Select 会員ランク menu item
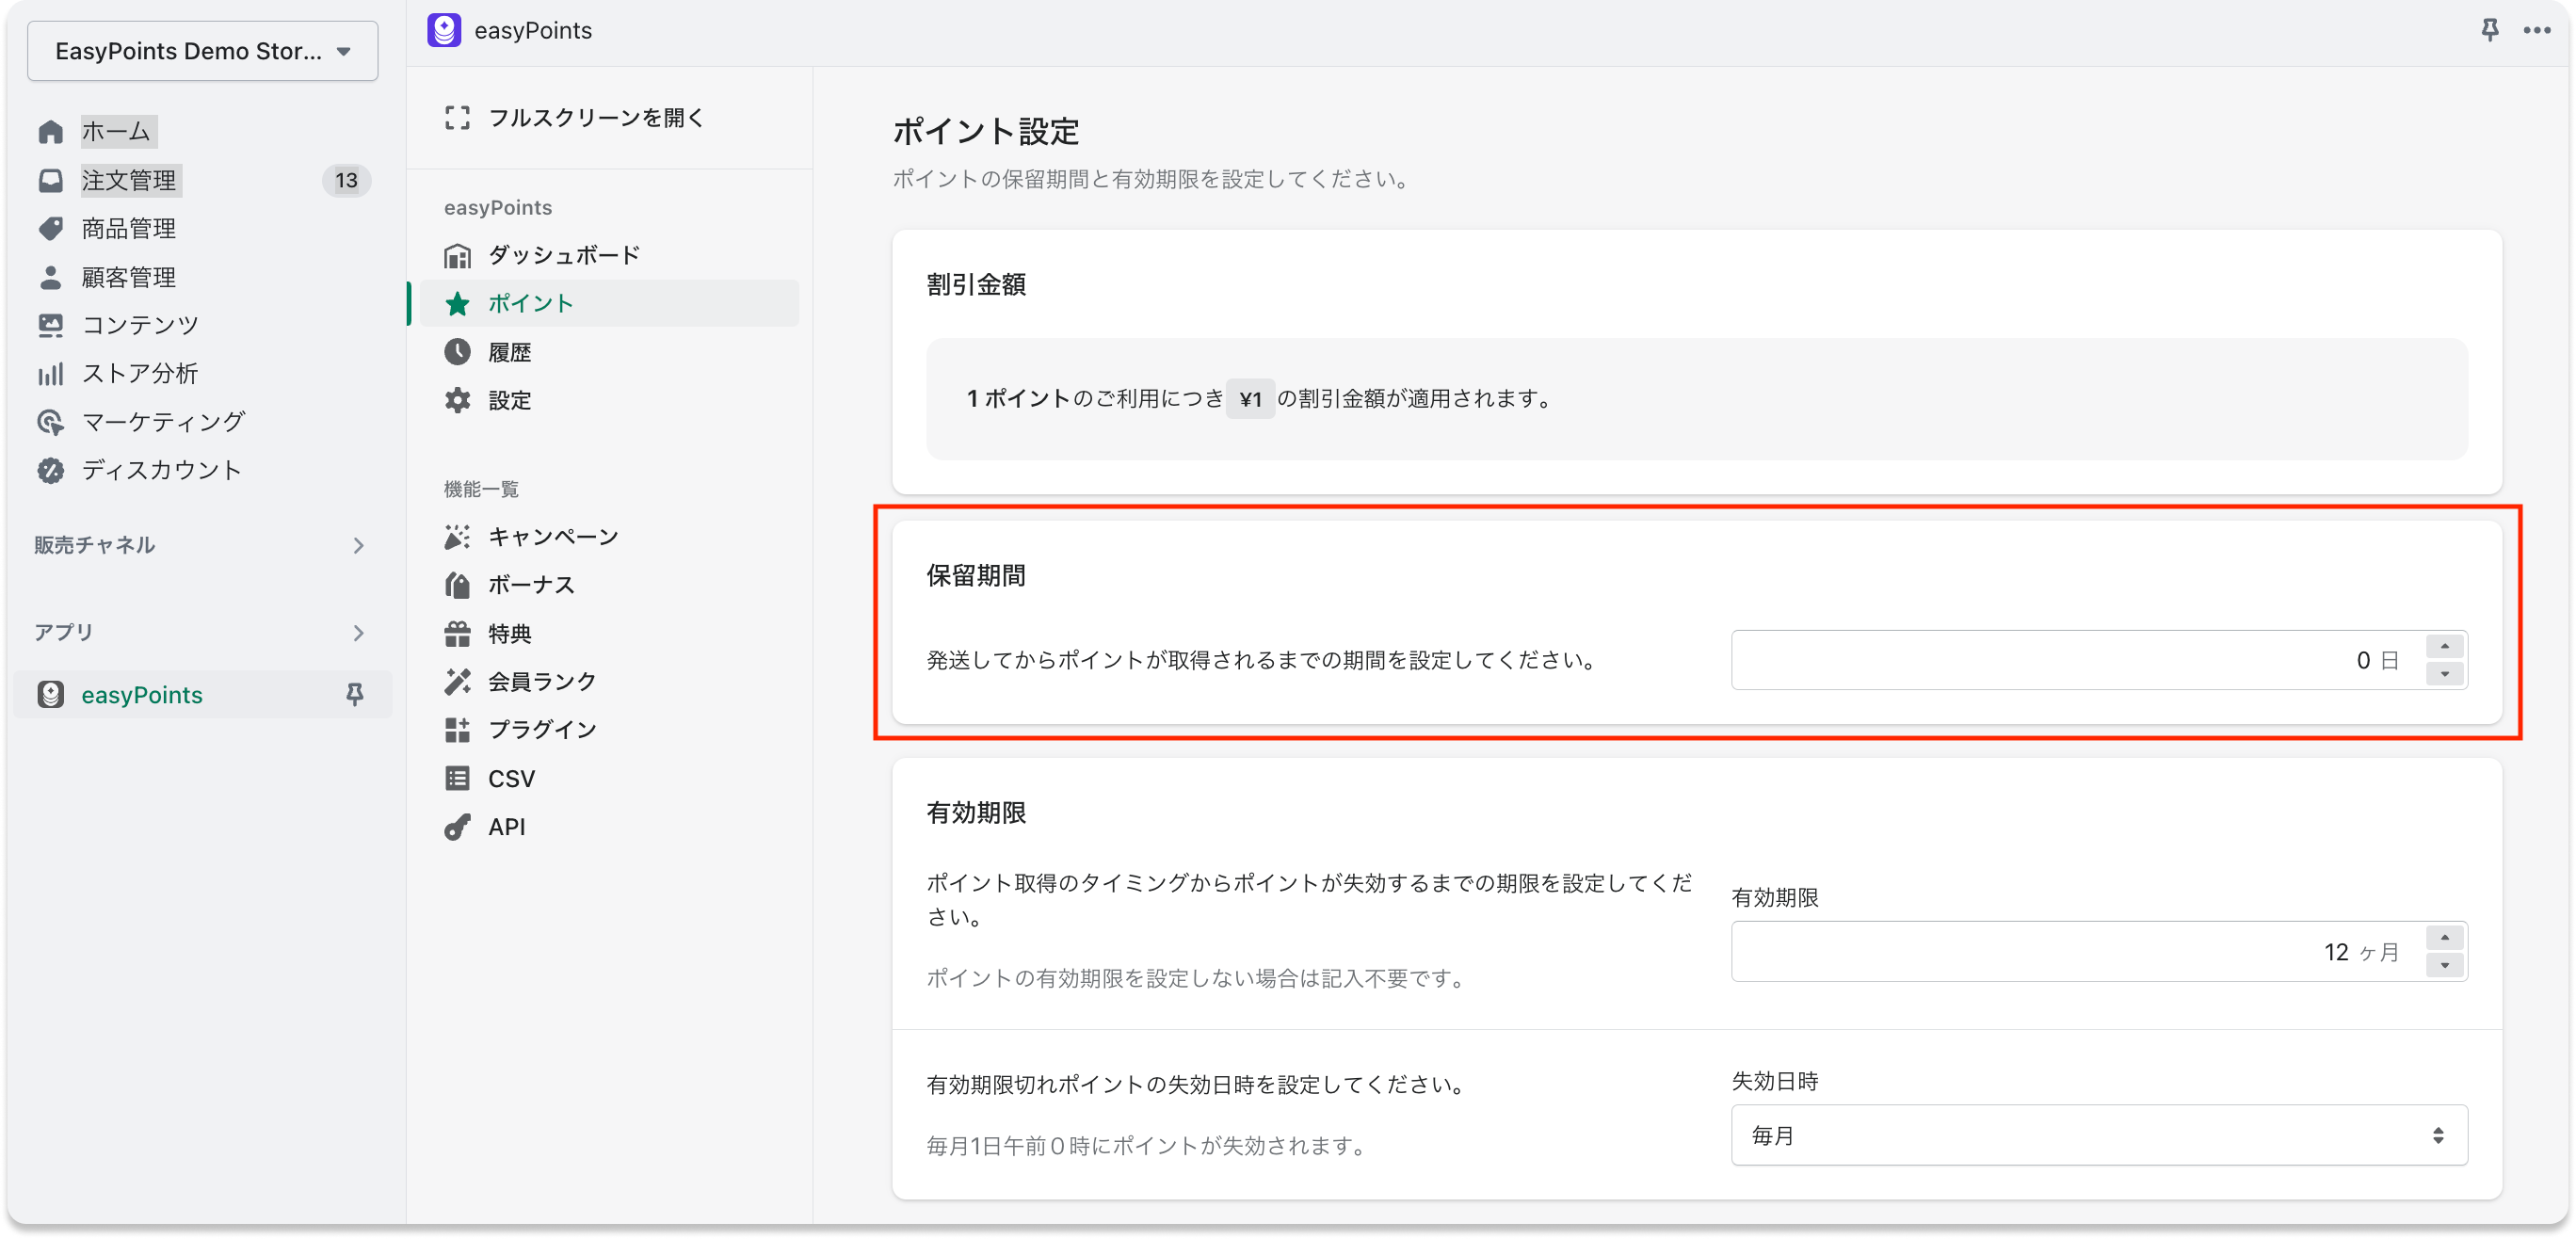 click(x=541, y=682)
